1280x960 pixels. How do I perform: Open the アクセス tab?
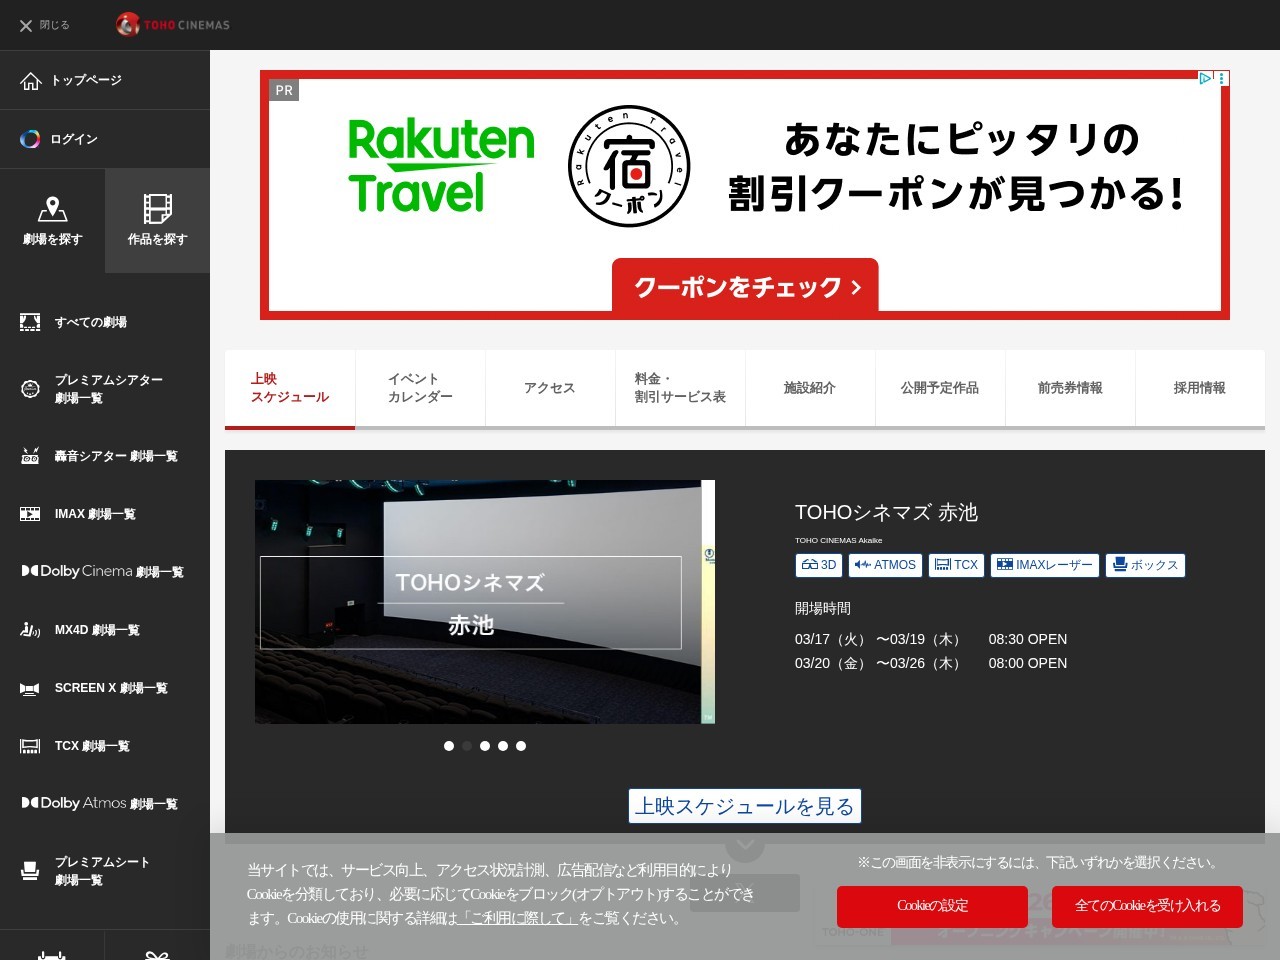click(550, 388)
